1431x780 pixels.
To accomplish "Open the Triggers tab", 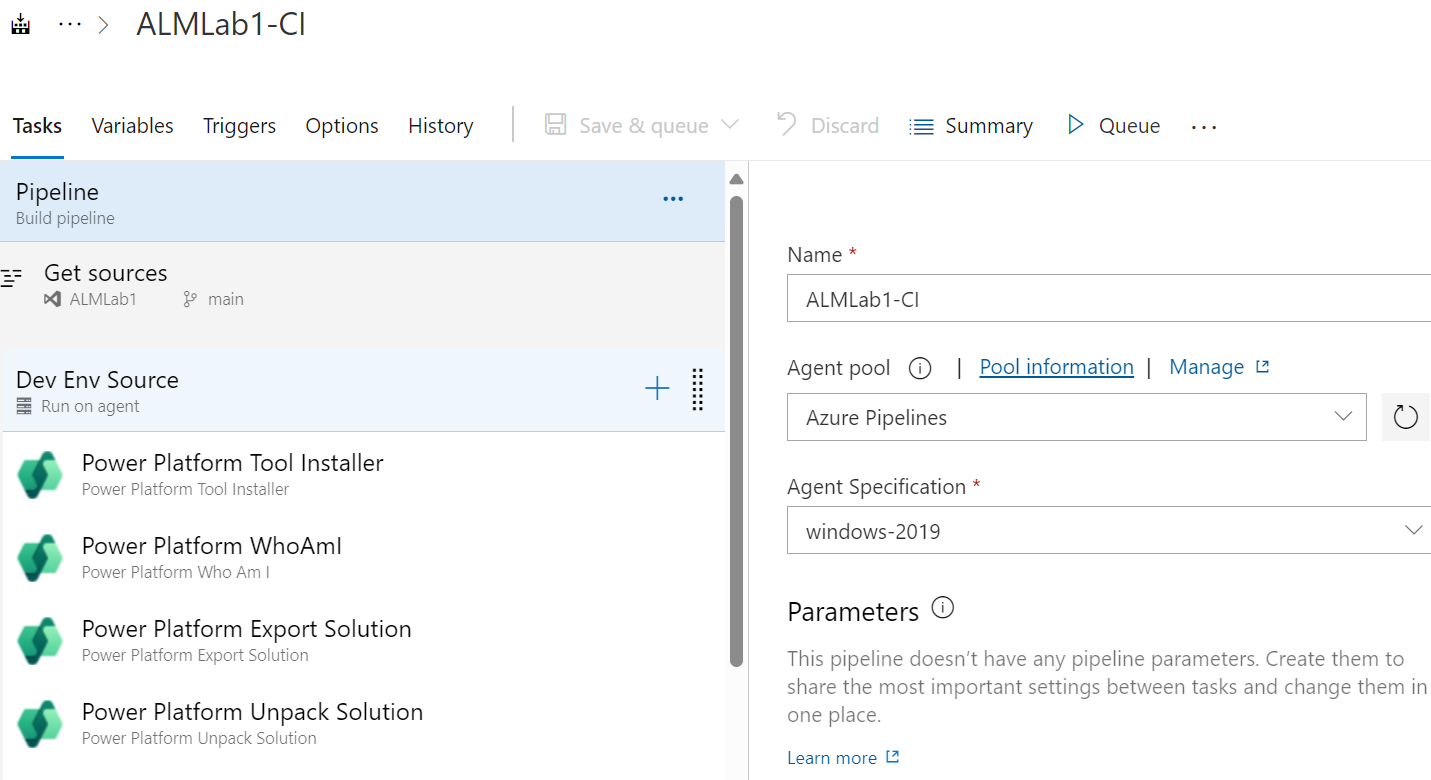I will click(x=239, y=125).
